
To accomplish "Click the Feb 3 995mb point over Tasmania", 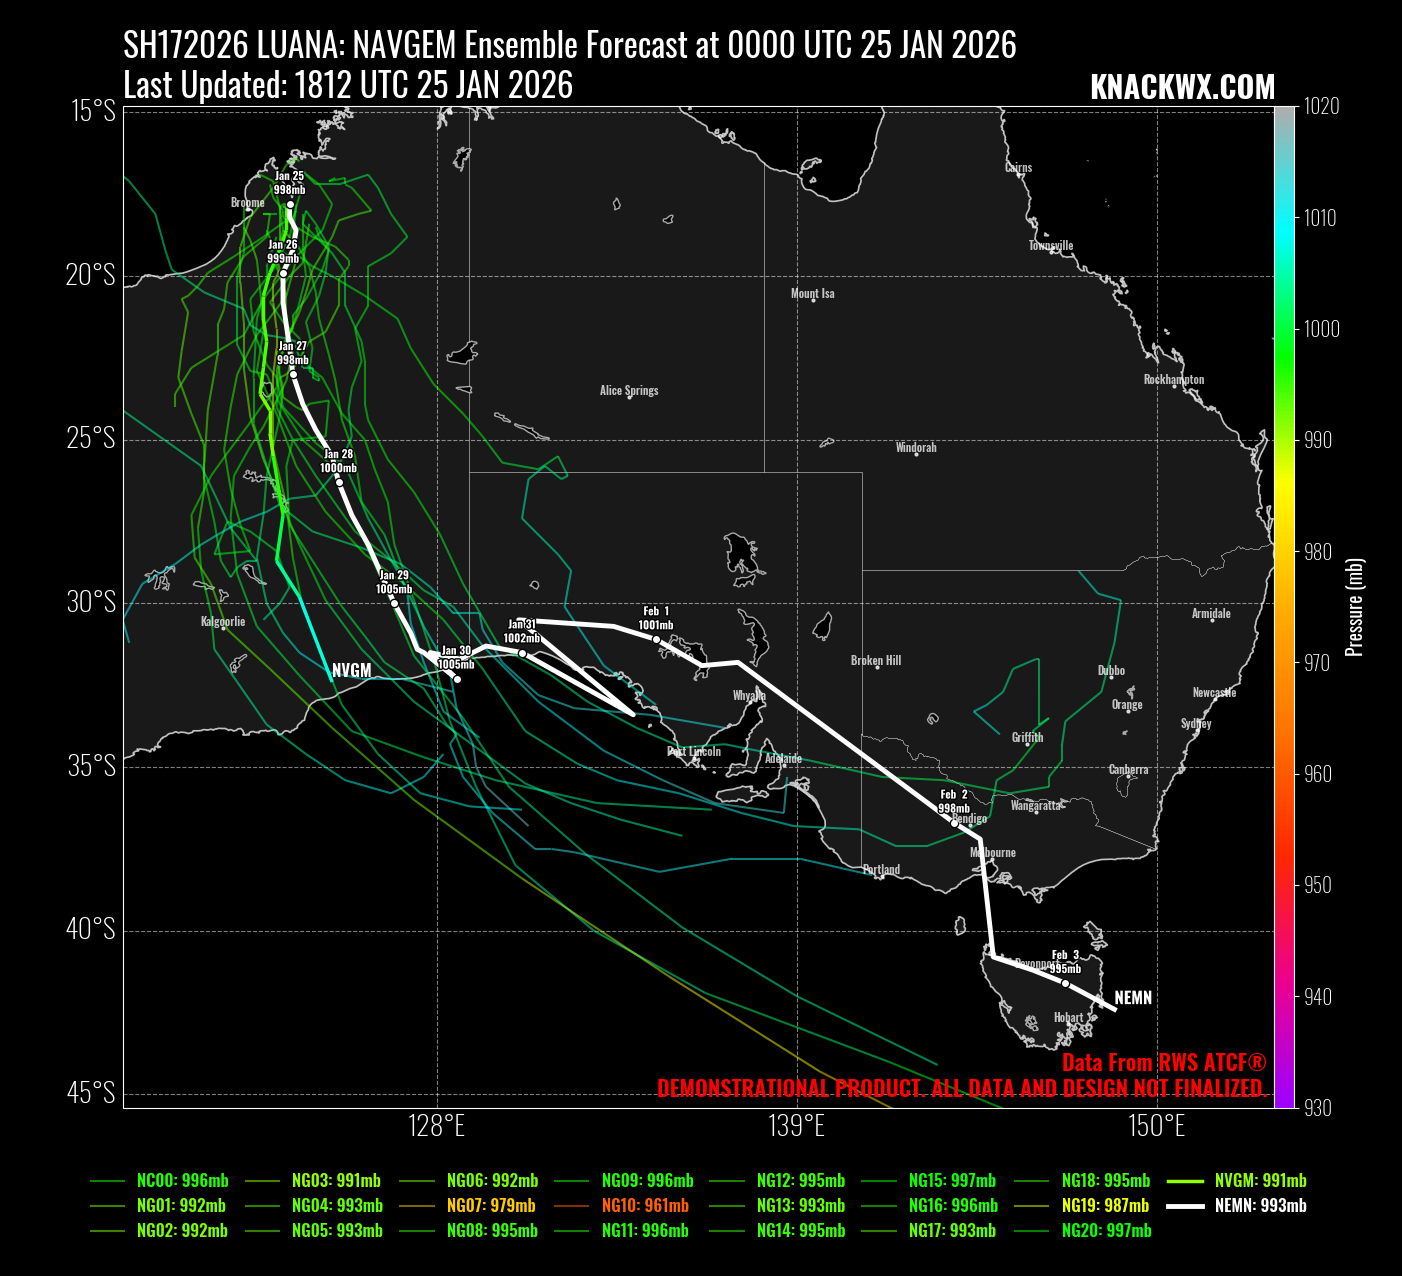I will coord(1065,984).
